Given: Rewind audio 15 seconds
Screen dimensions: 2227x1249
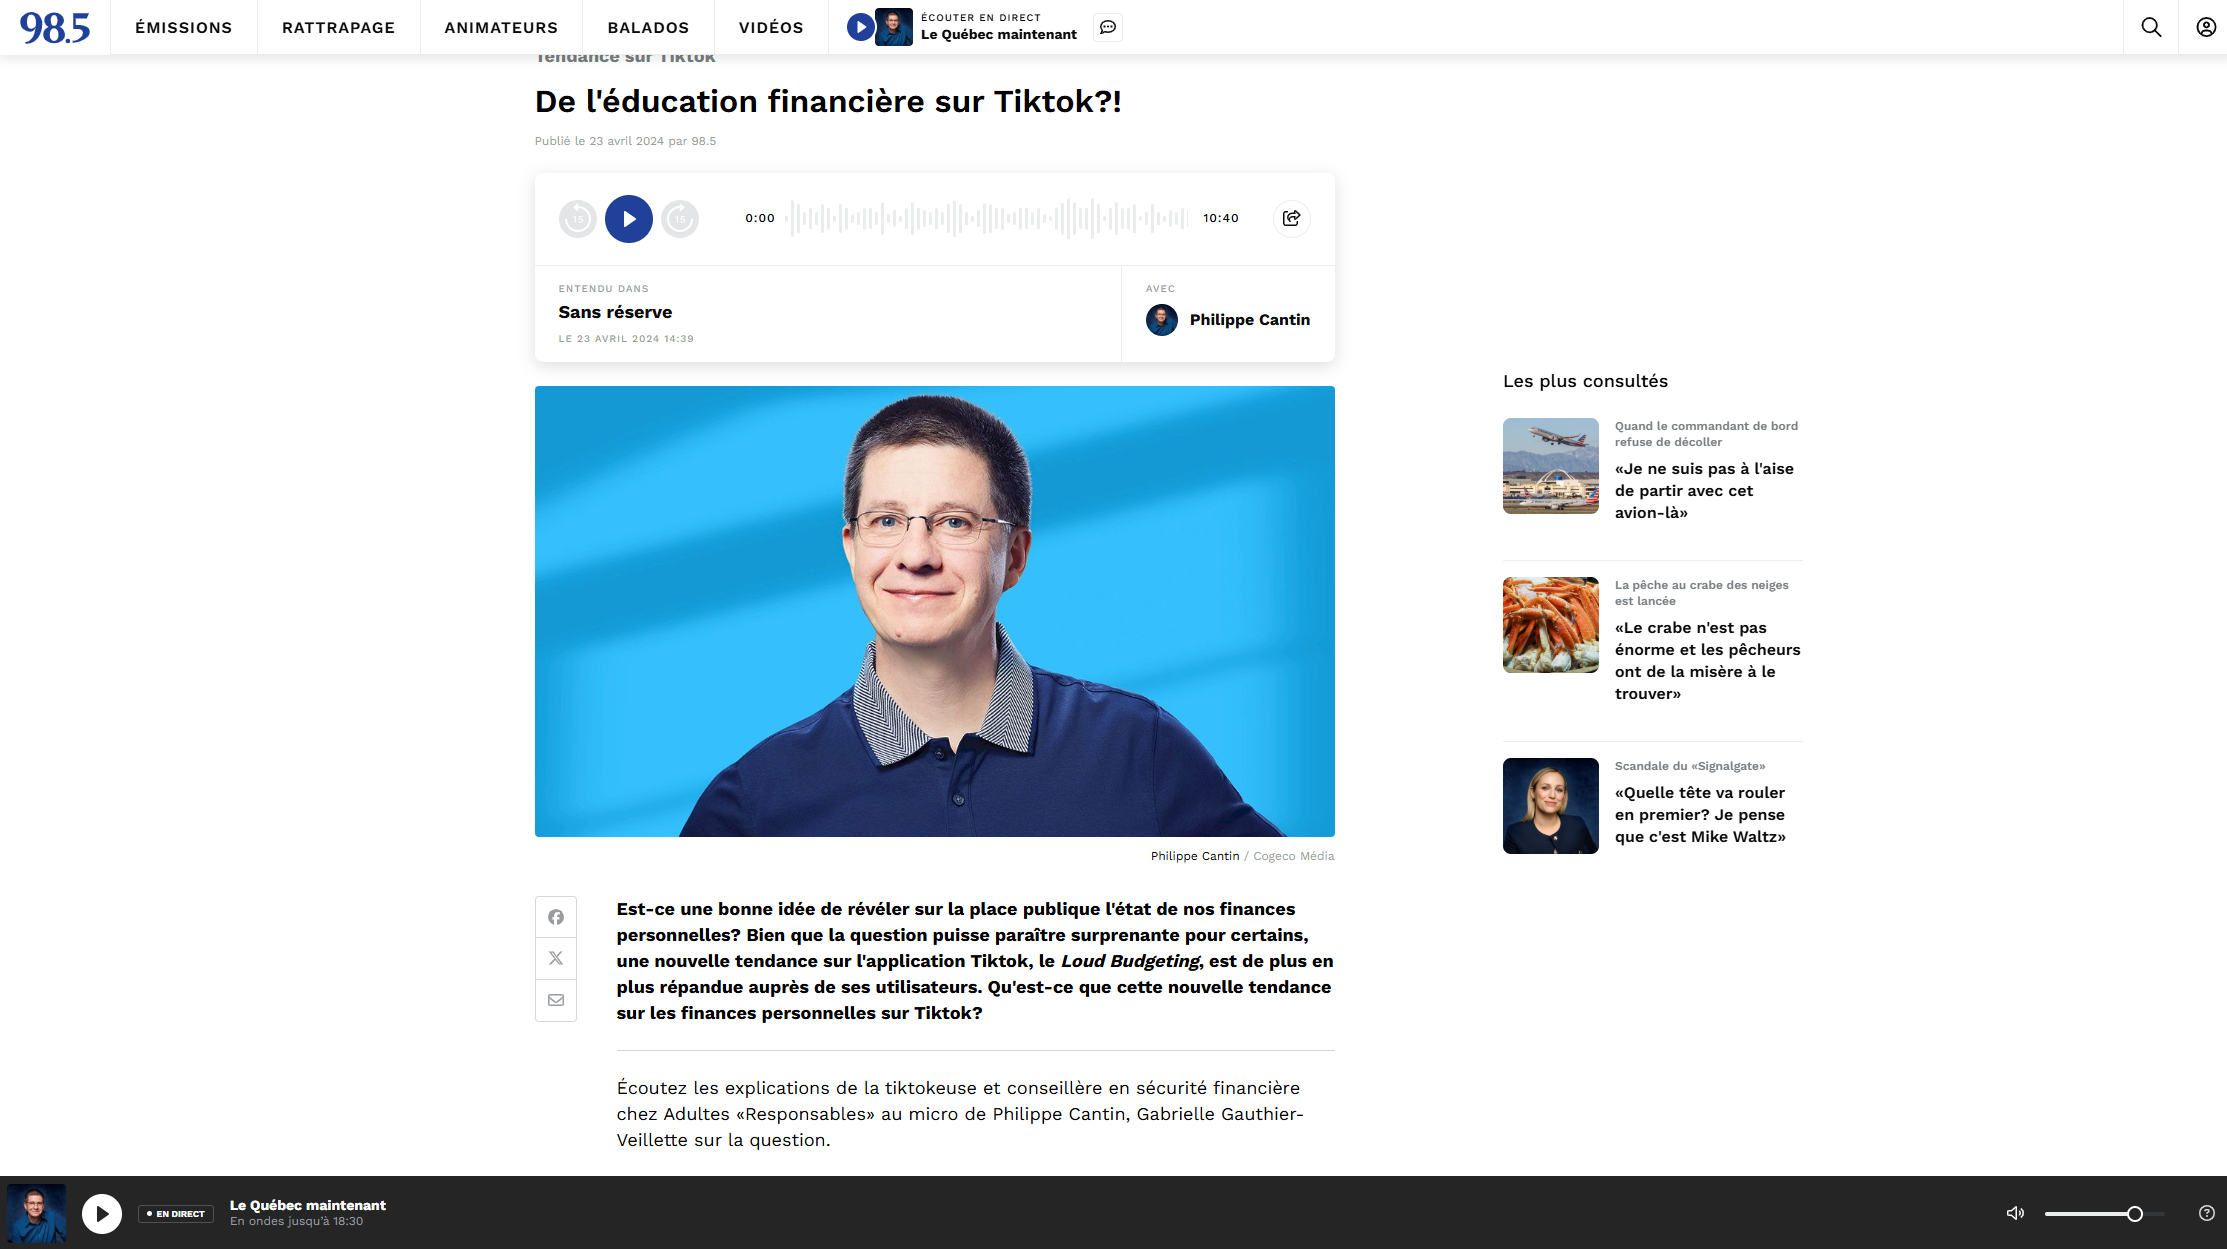Looking at the screenshot, I should tap(578, 218).
